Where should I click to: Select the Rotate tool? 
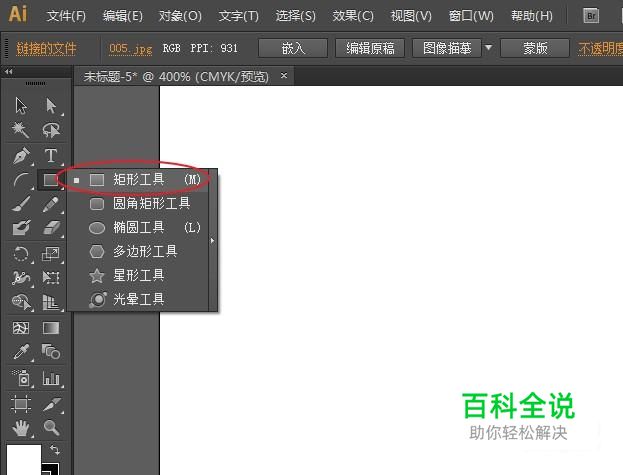click(21, 253)
